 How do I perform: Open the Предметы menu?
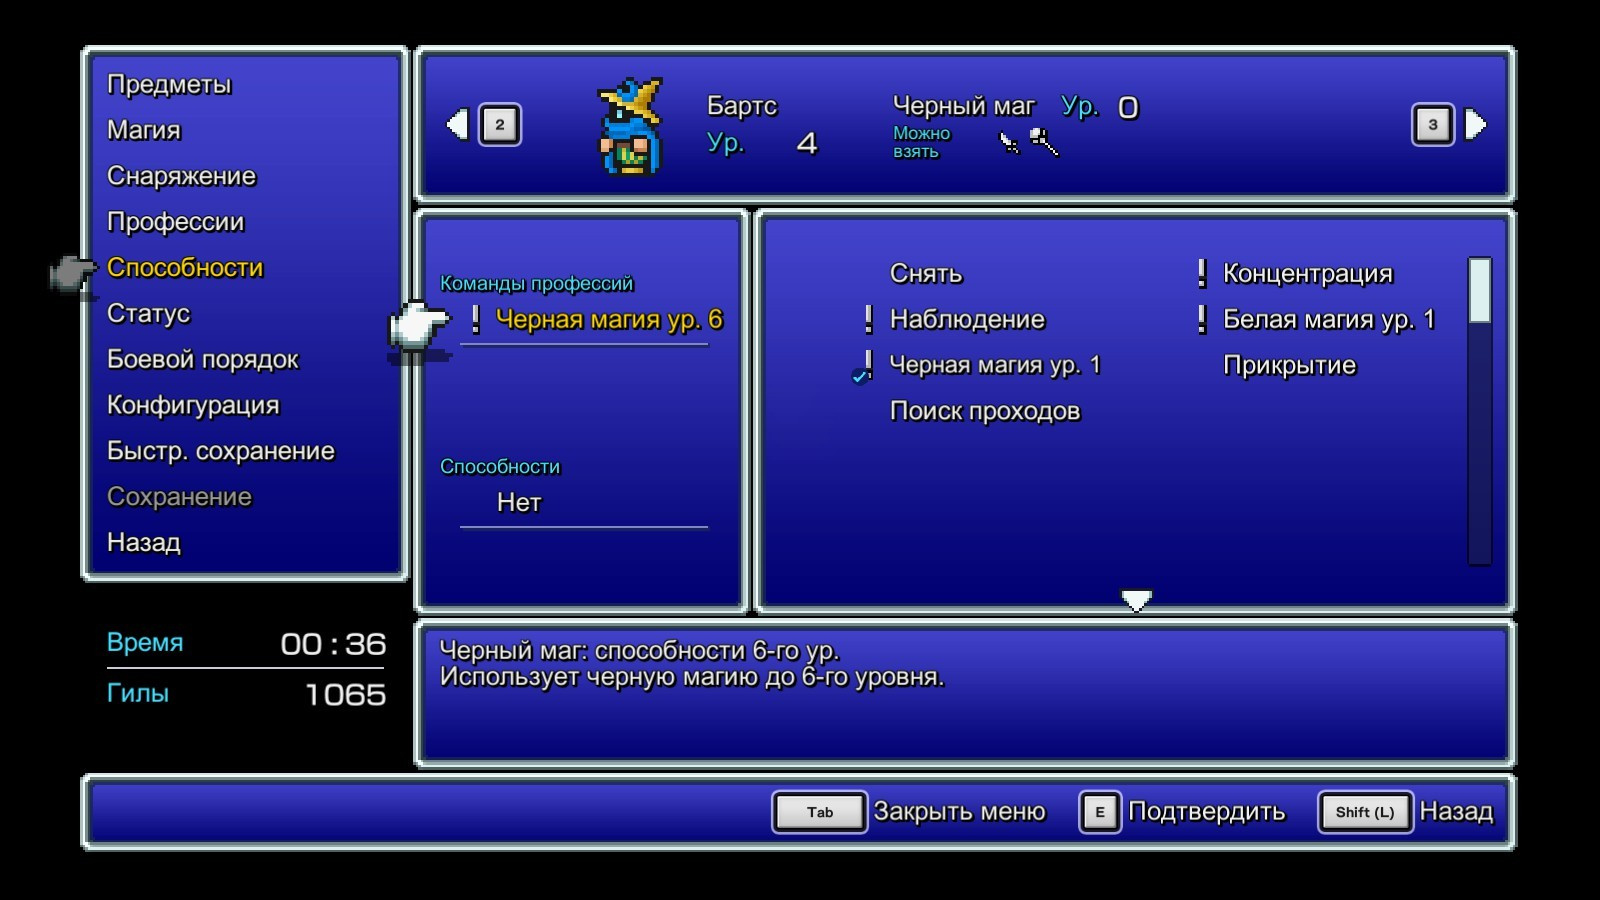[x=169, y=85]
